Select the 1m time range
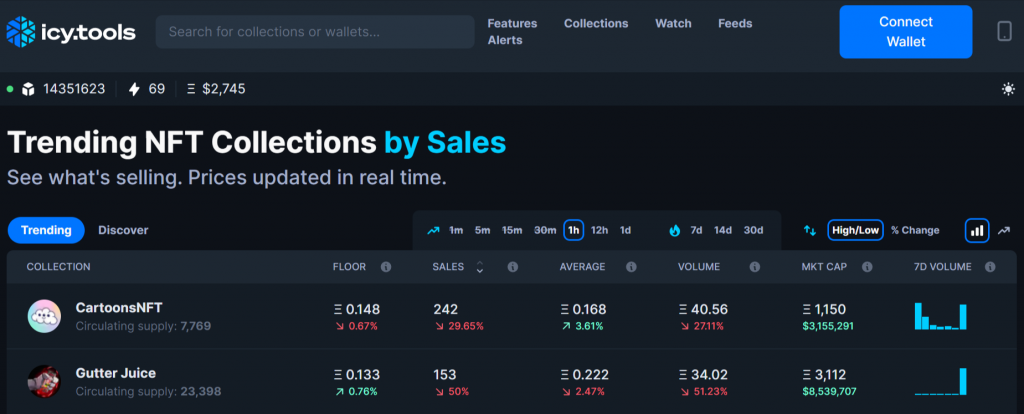Image resolution: width=1024 pixels, height=414 pixels. (456, 231)
